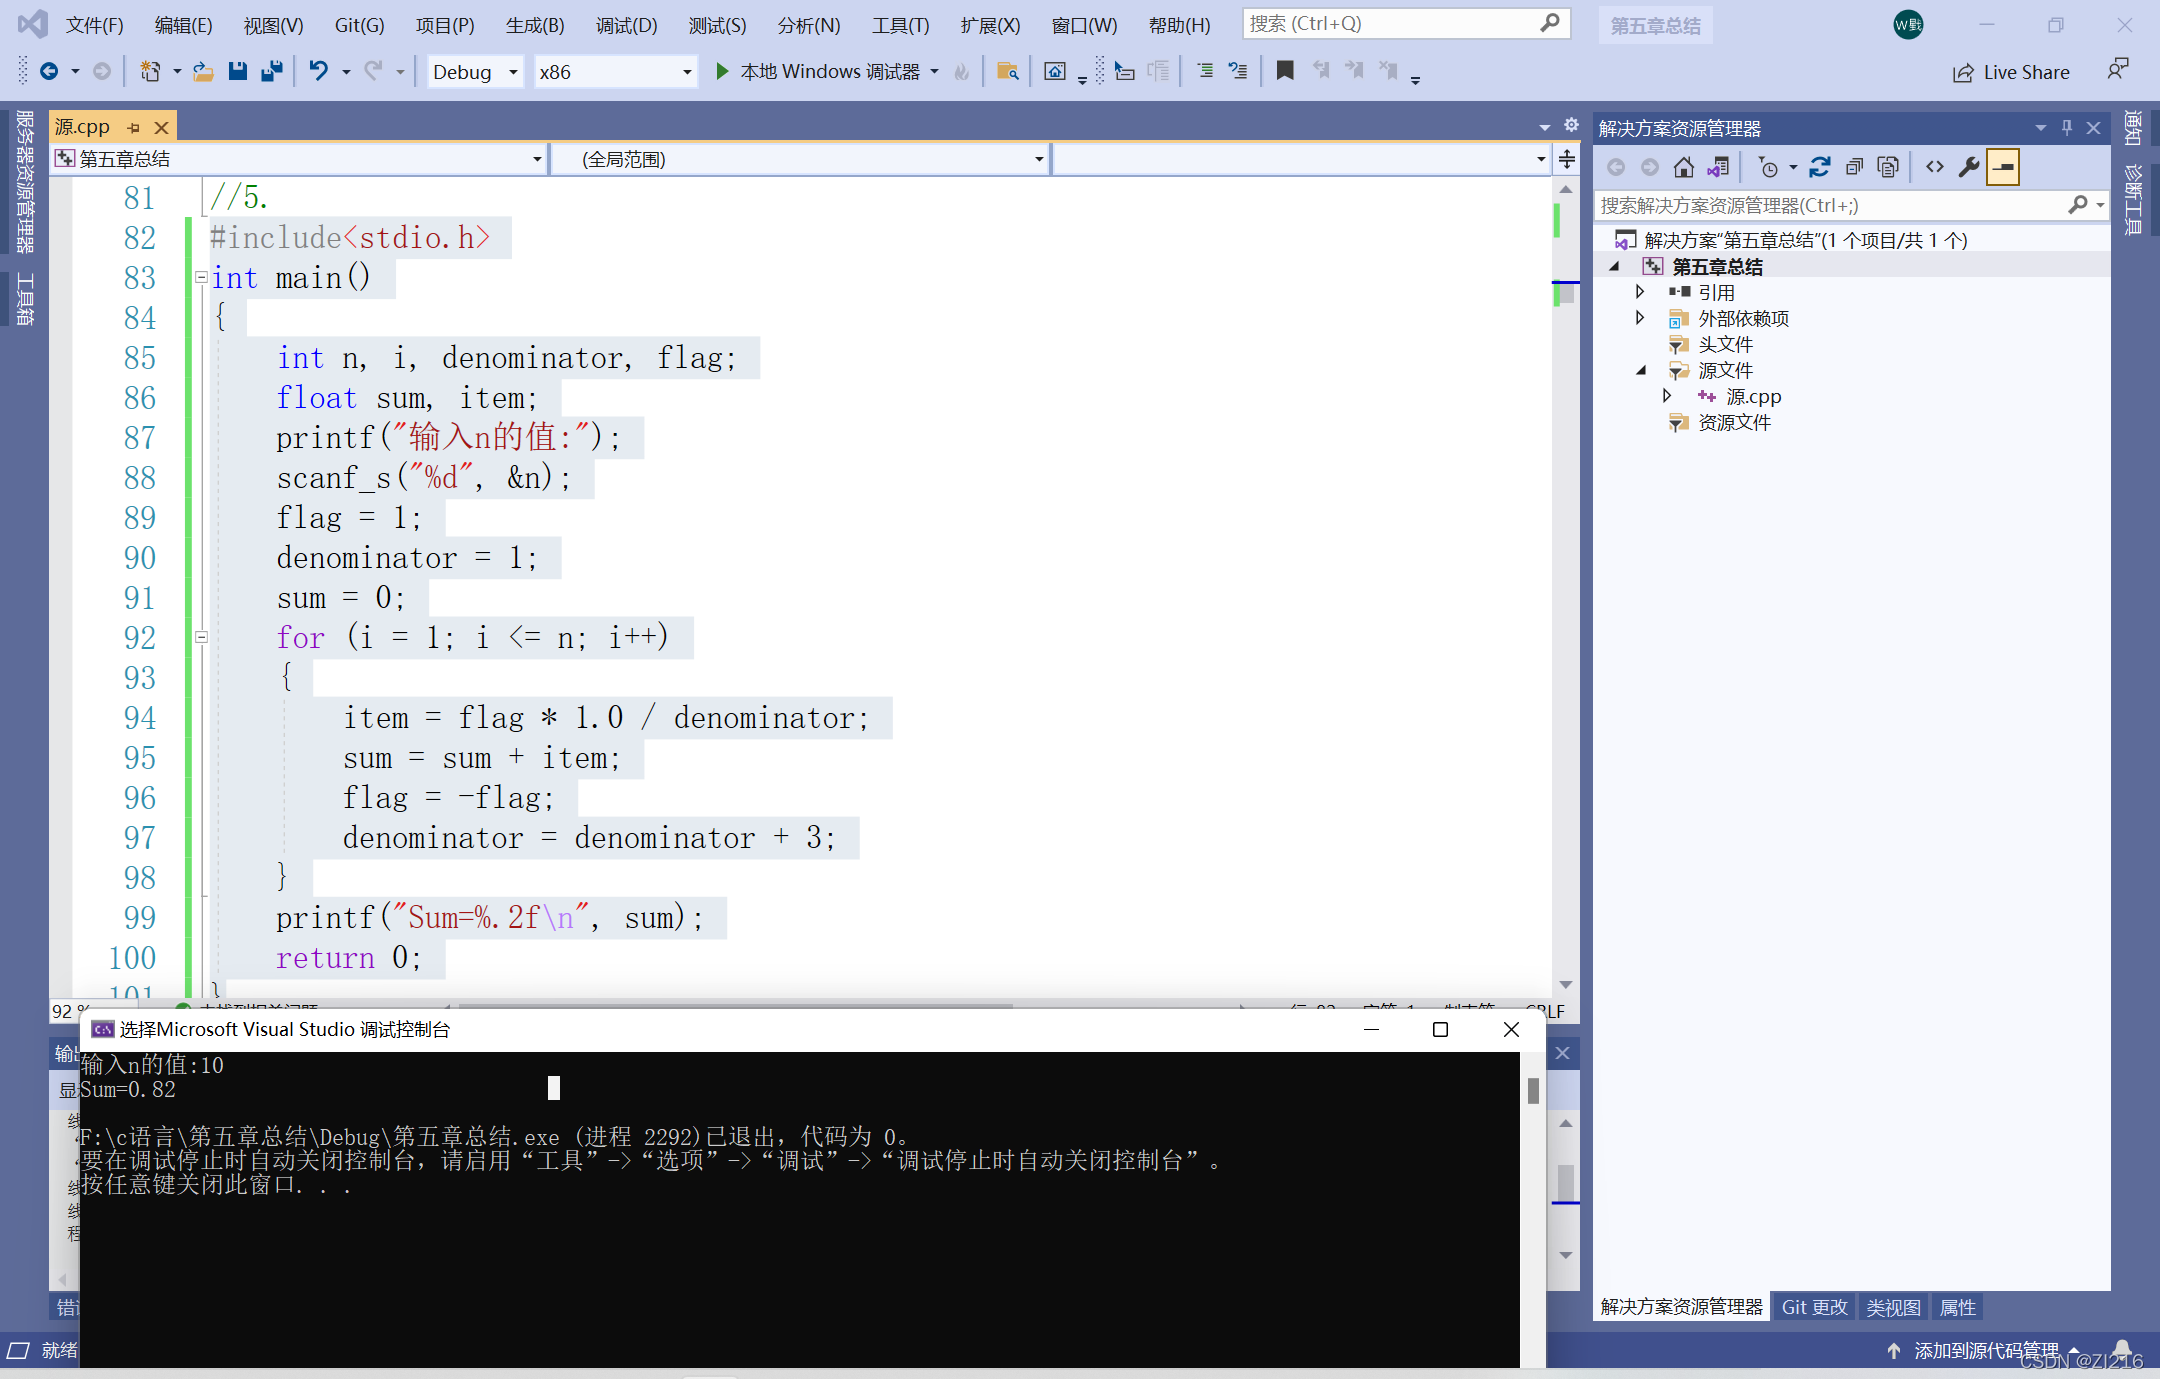
Task: Switch to the Git 更改 tab
Action: tap(1814, 1307)
